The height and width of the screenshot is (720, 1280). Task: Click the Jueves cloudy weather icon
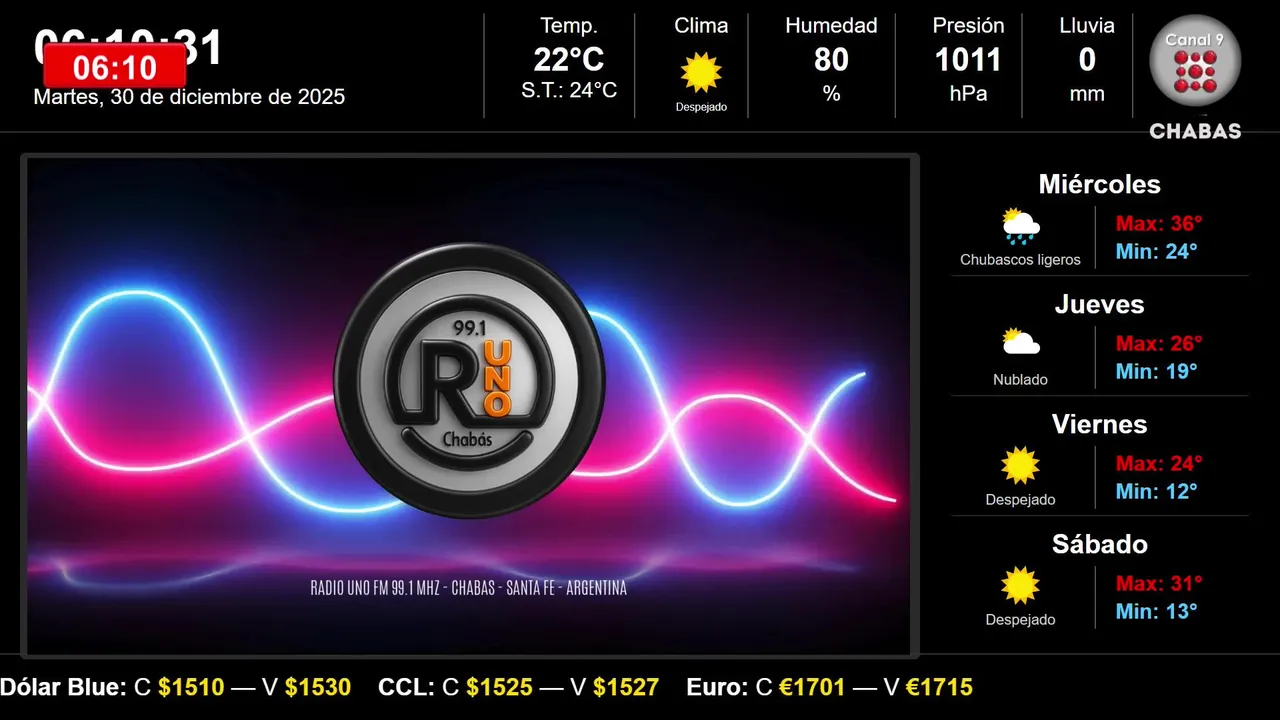click(x=1021, y=343)
